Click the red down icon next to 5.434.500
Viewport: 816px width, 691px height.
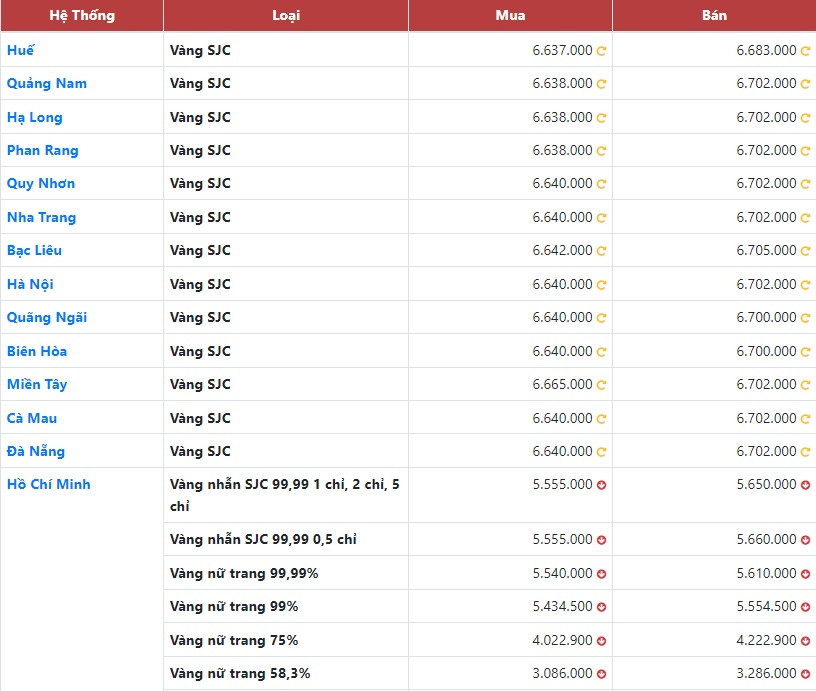point(601,607)
